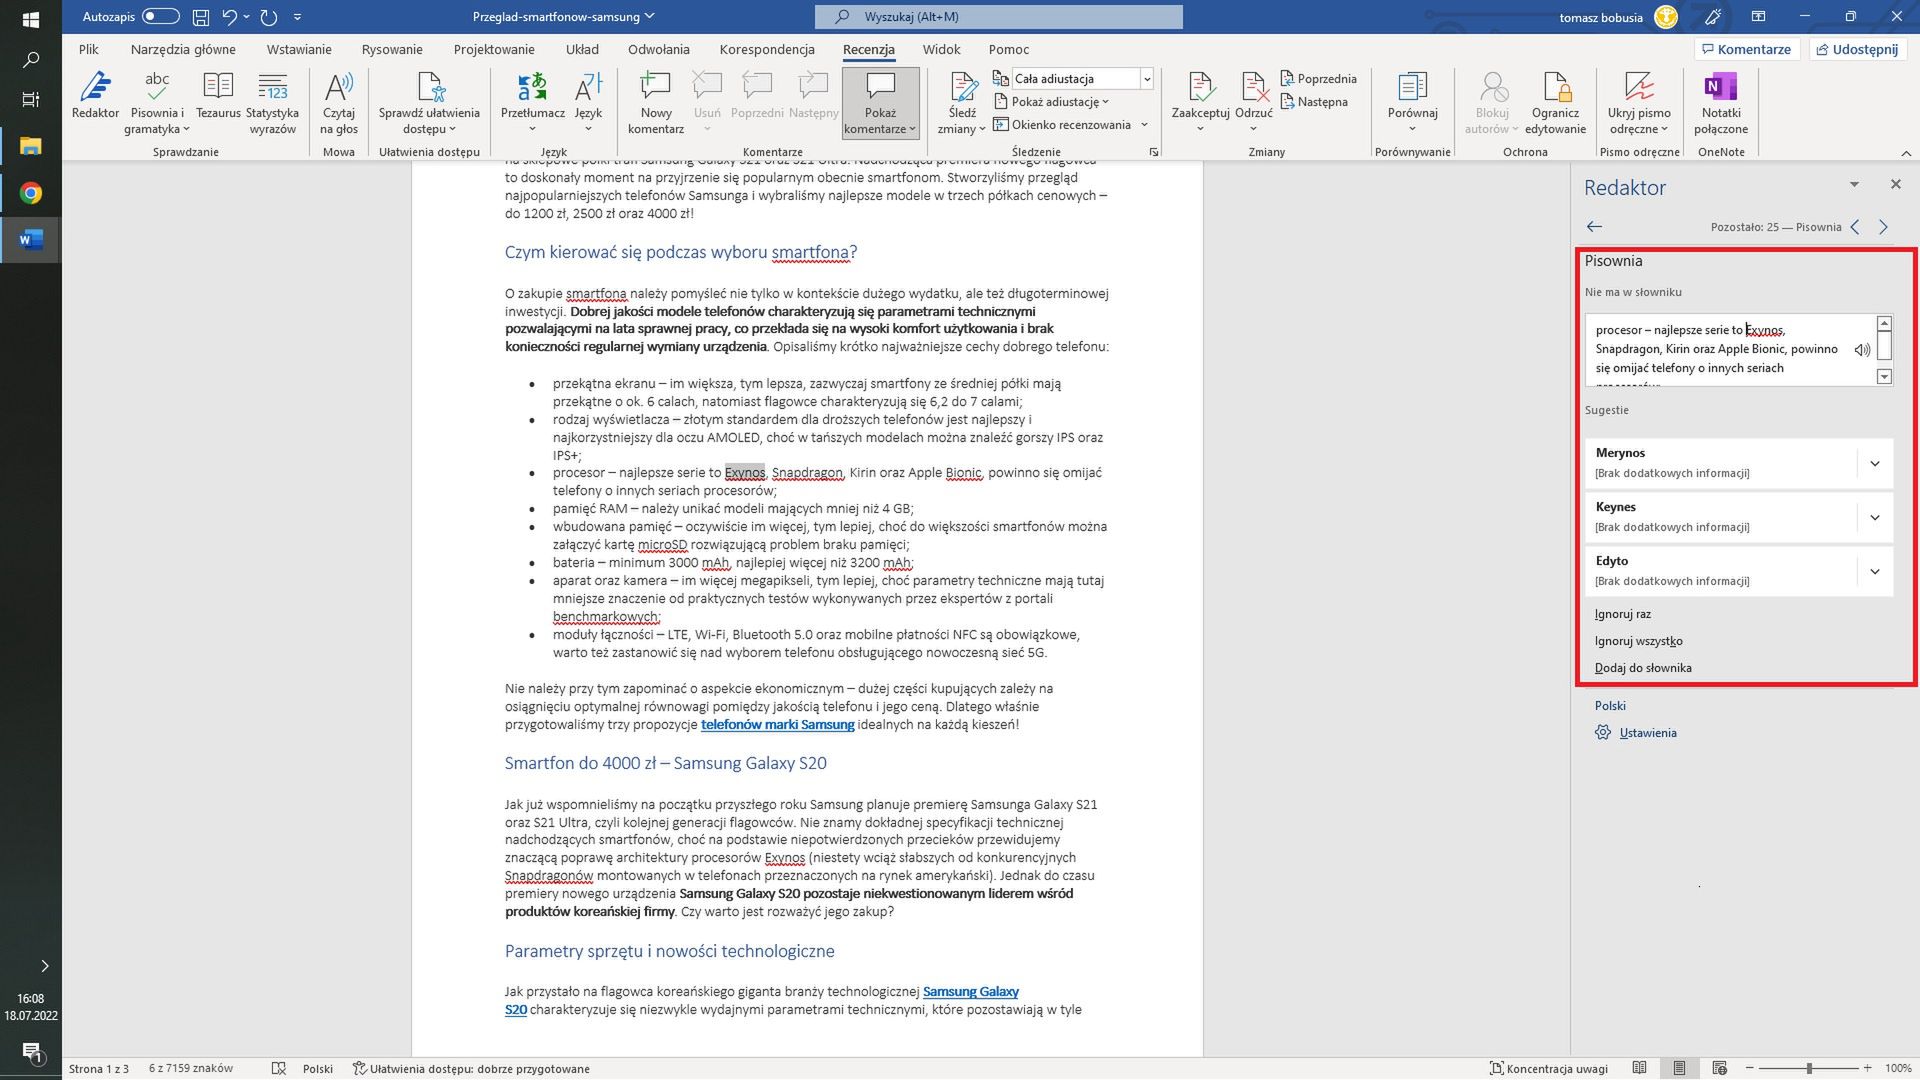Screen dimensions: 1920x1080
Task: Open Notatki połączone in OneNote
Action: click(1721, 100)
